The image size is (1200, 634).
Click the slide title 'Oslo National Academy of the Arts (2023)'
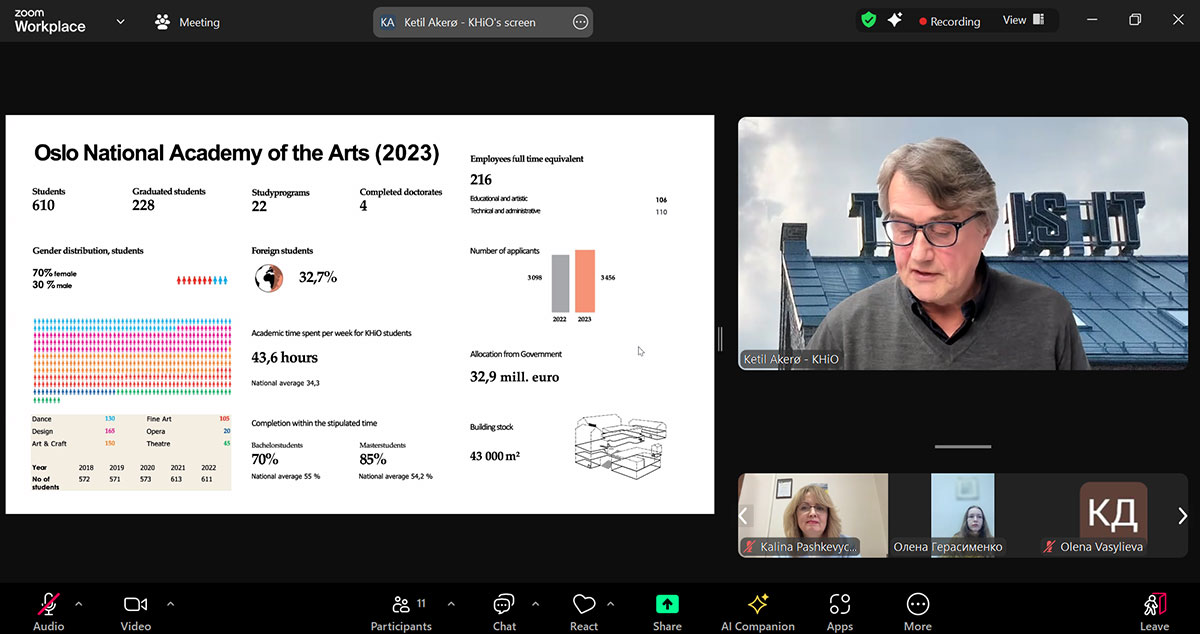[236, 153]
